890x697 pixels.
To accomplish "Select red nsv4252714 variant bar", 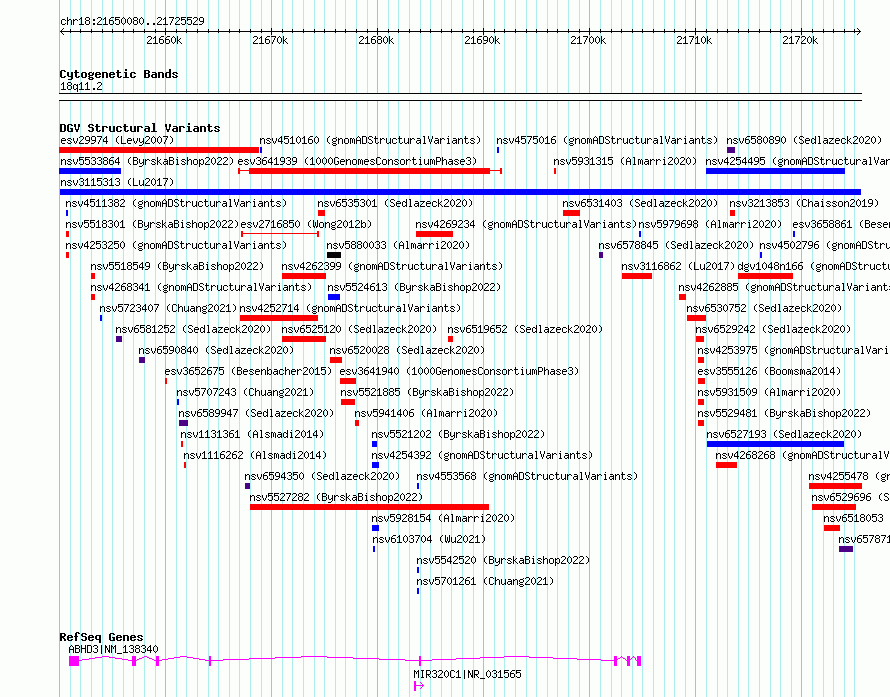I will (279, 318).
